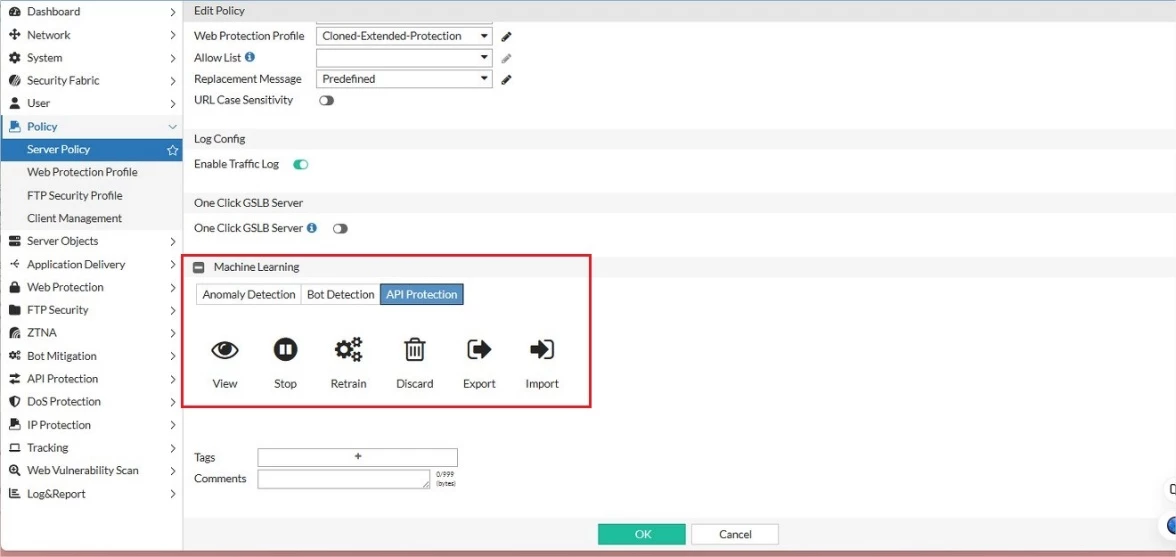The width and height of the screenshot is (1176, 557).
Task: Click the Web Protection lock icon
Action: click(14, 287)
